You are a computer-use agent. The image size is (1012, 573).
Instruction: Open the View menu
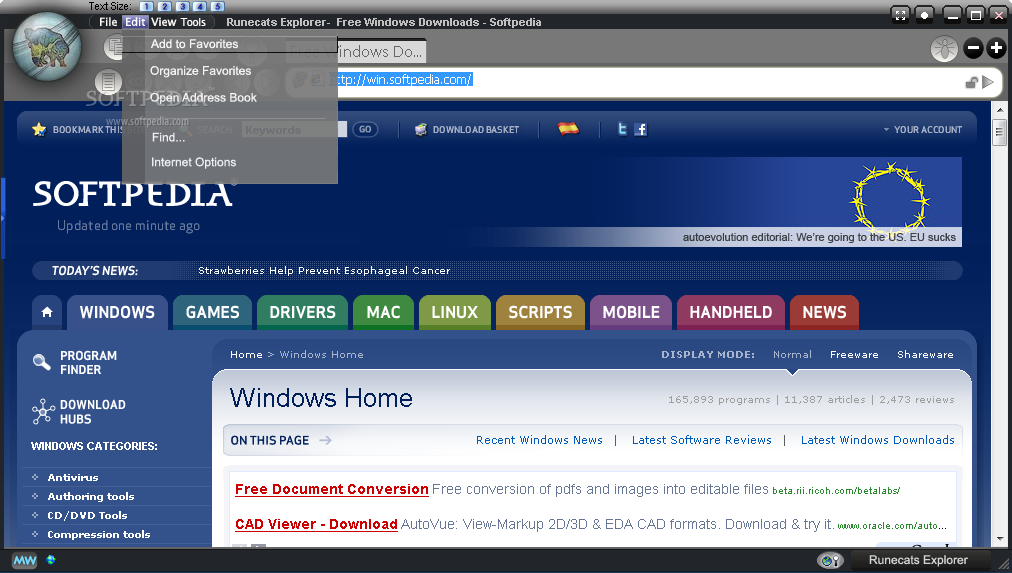pyautogui.click(x=163, y=22)
